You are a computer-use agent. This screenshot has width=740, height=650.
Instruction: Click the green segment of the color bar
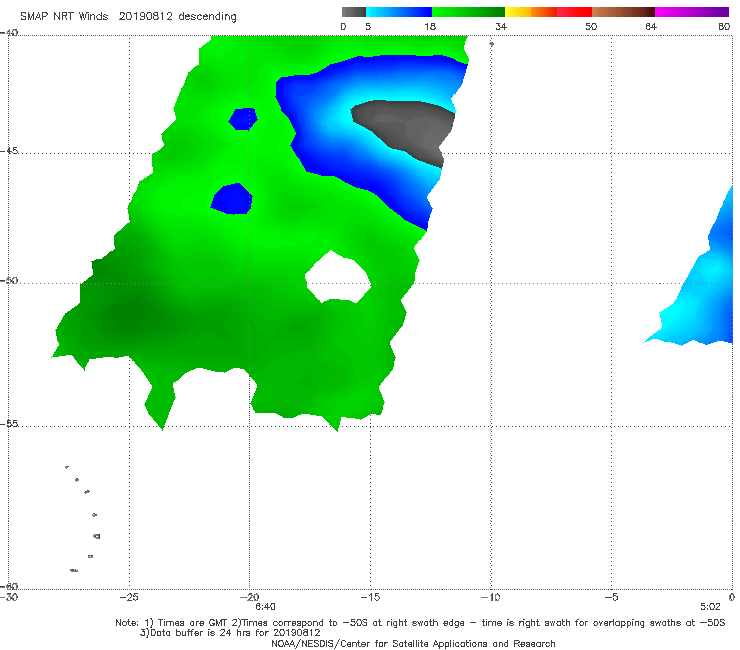click(468, 12)
